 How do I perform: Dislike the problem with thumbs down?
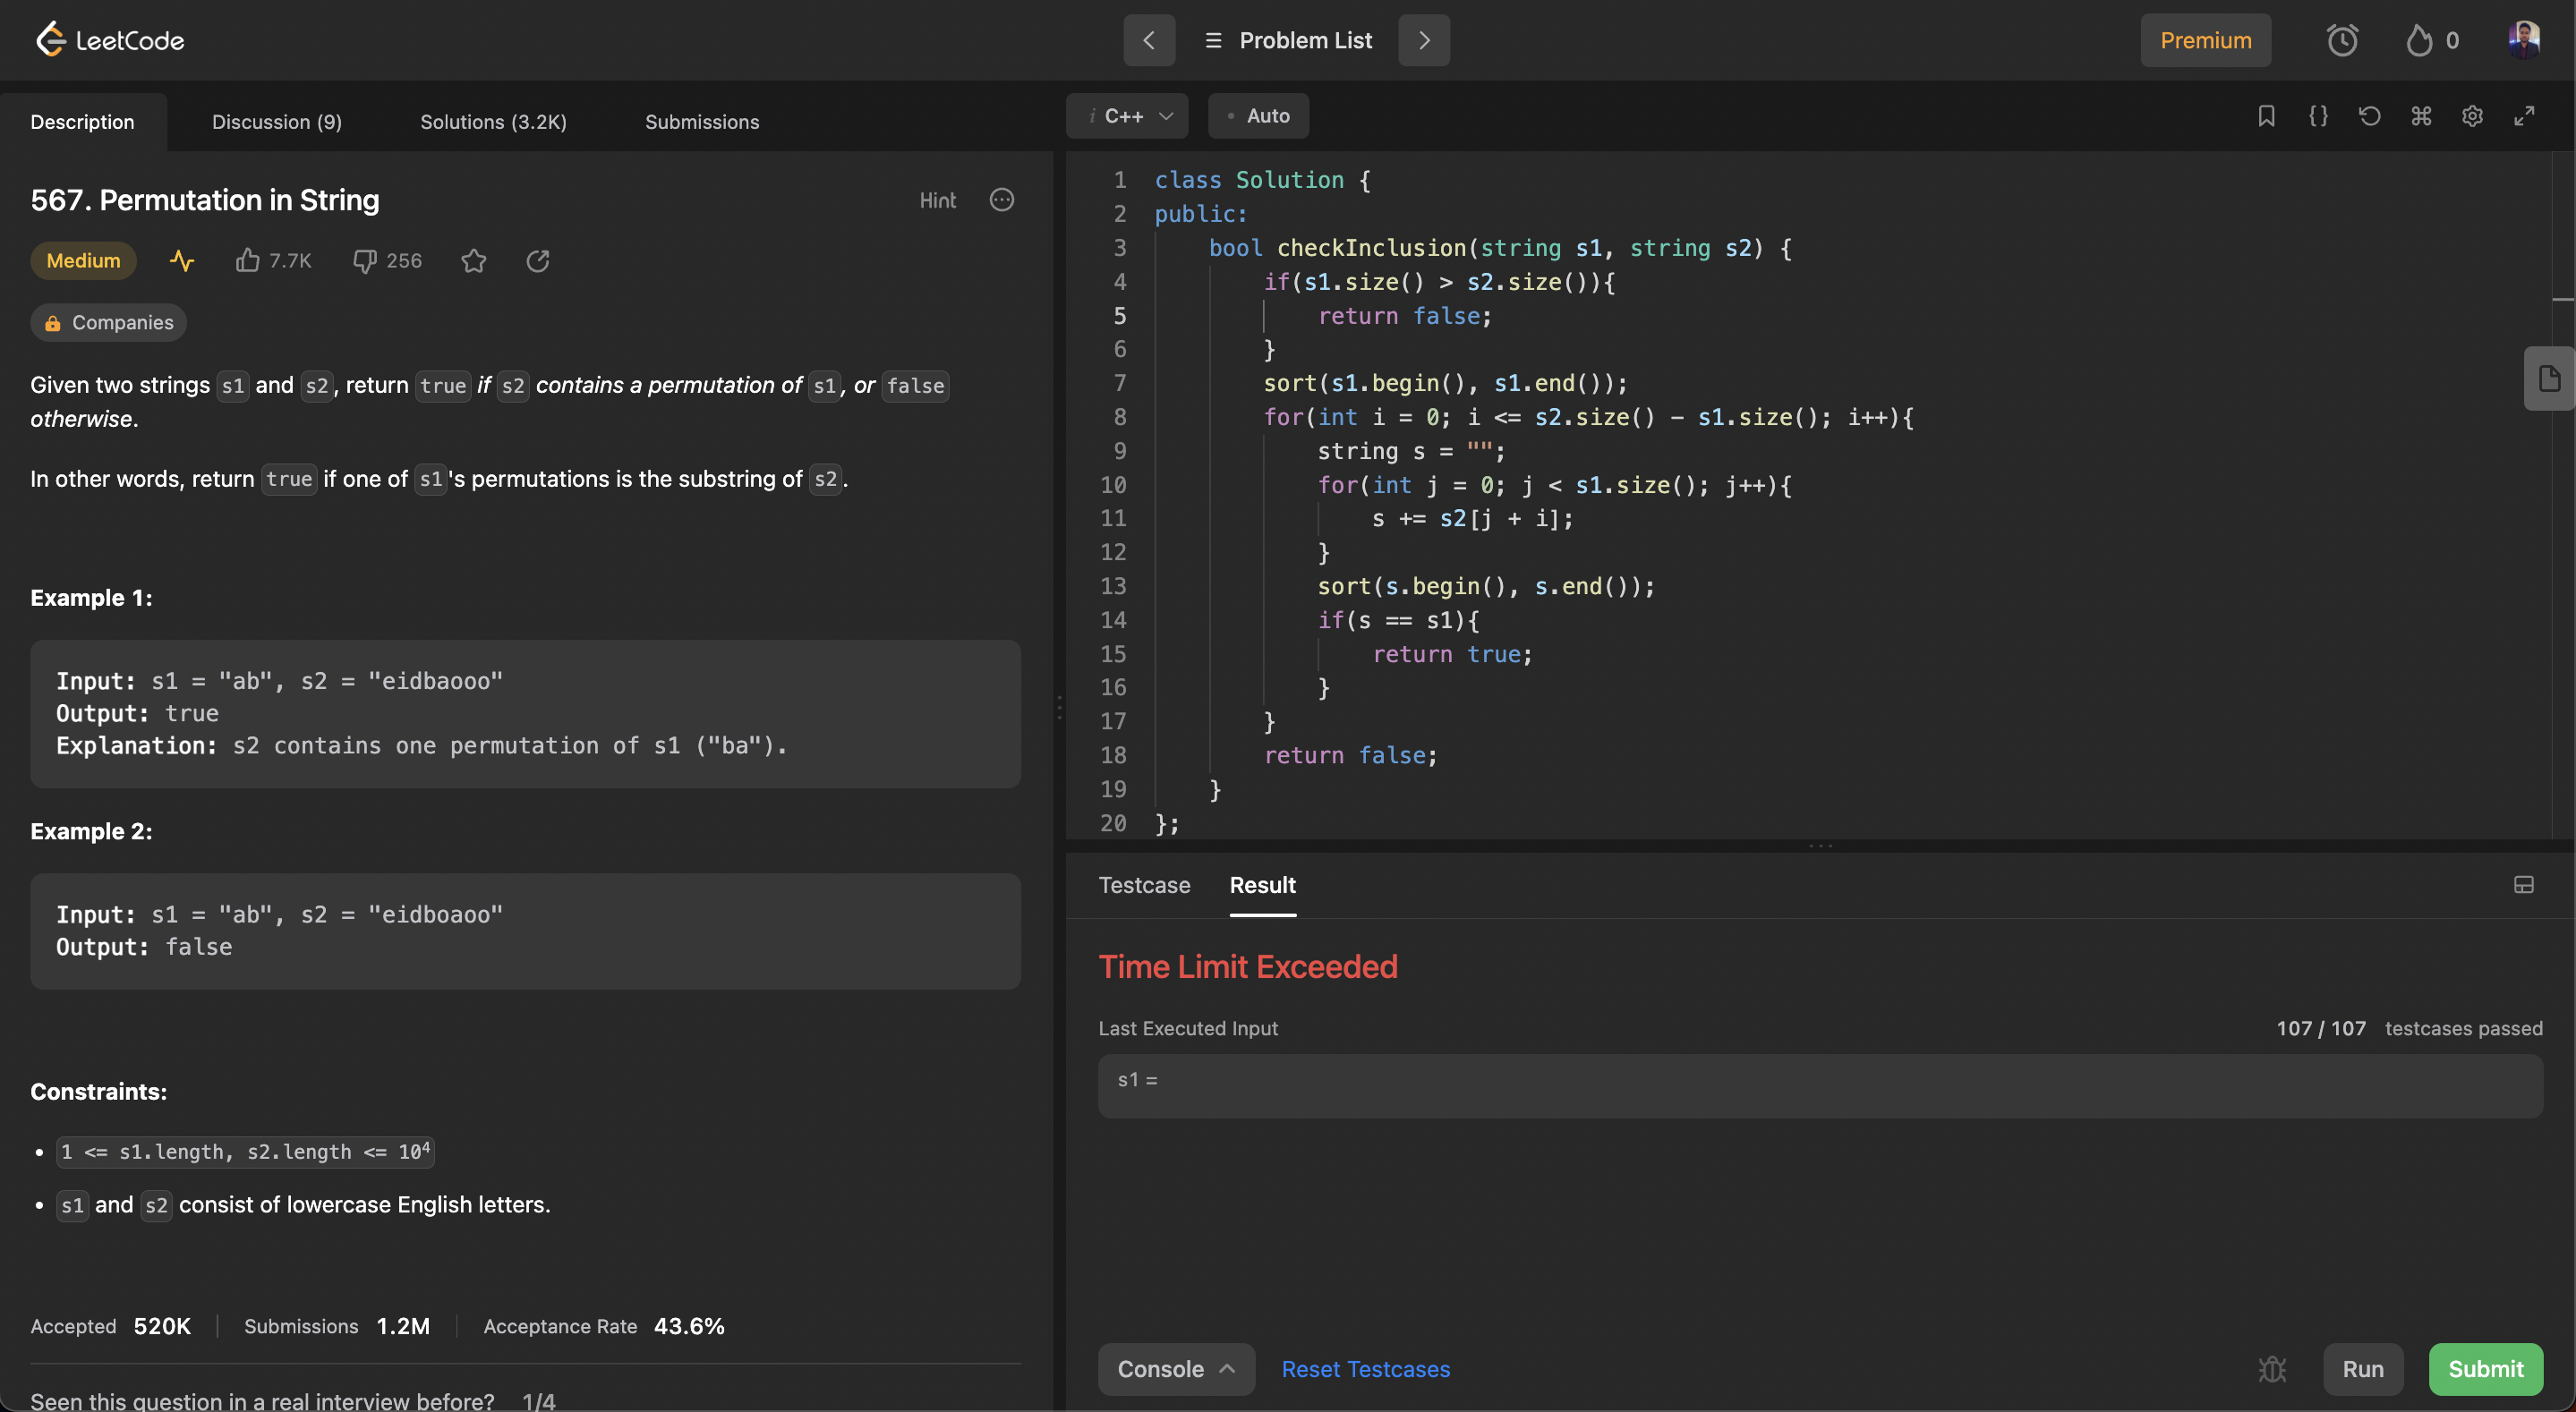(364, 261)
